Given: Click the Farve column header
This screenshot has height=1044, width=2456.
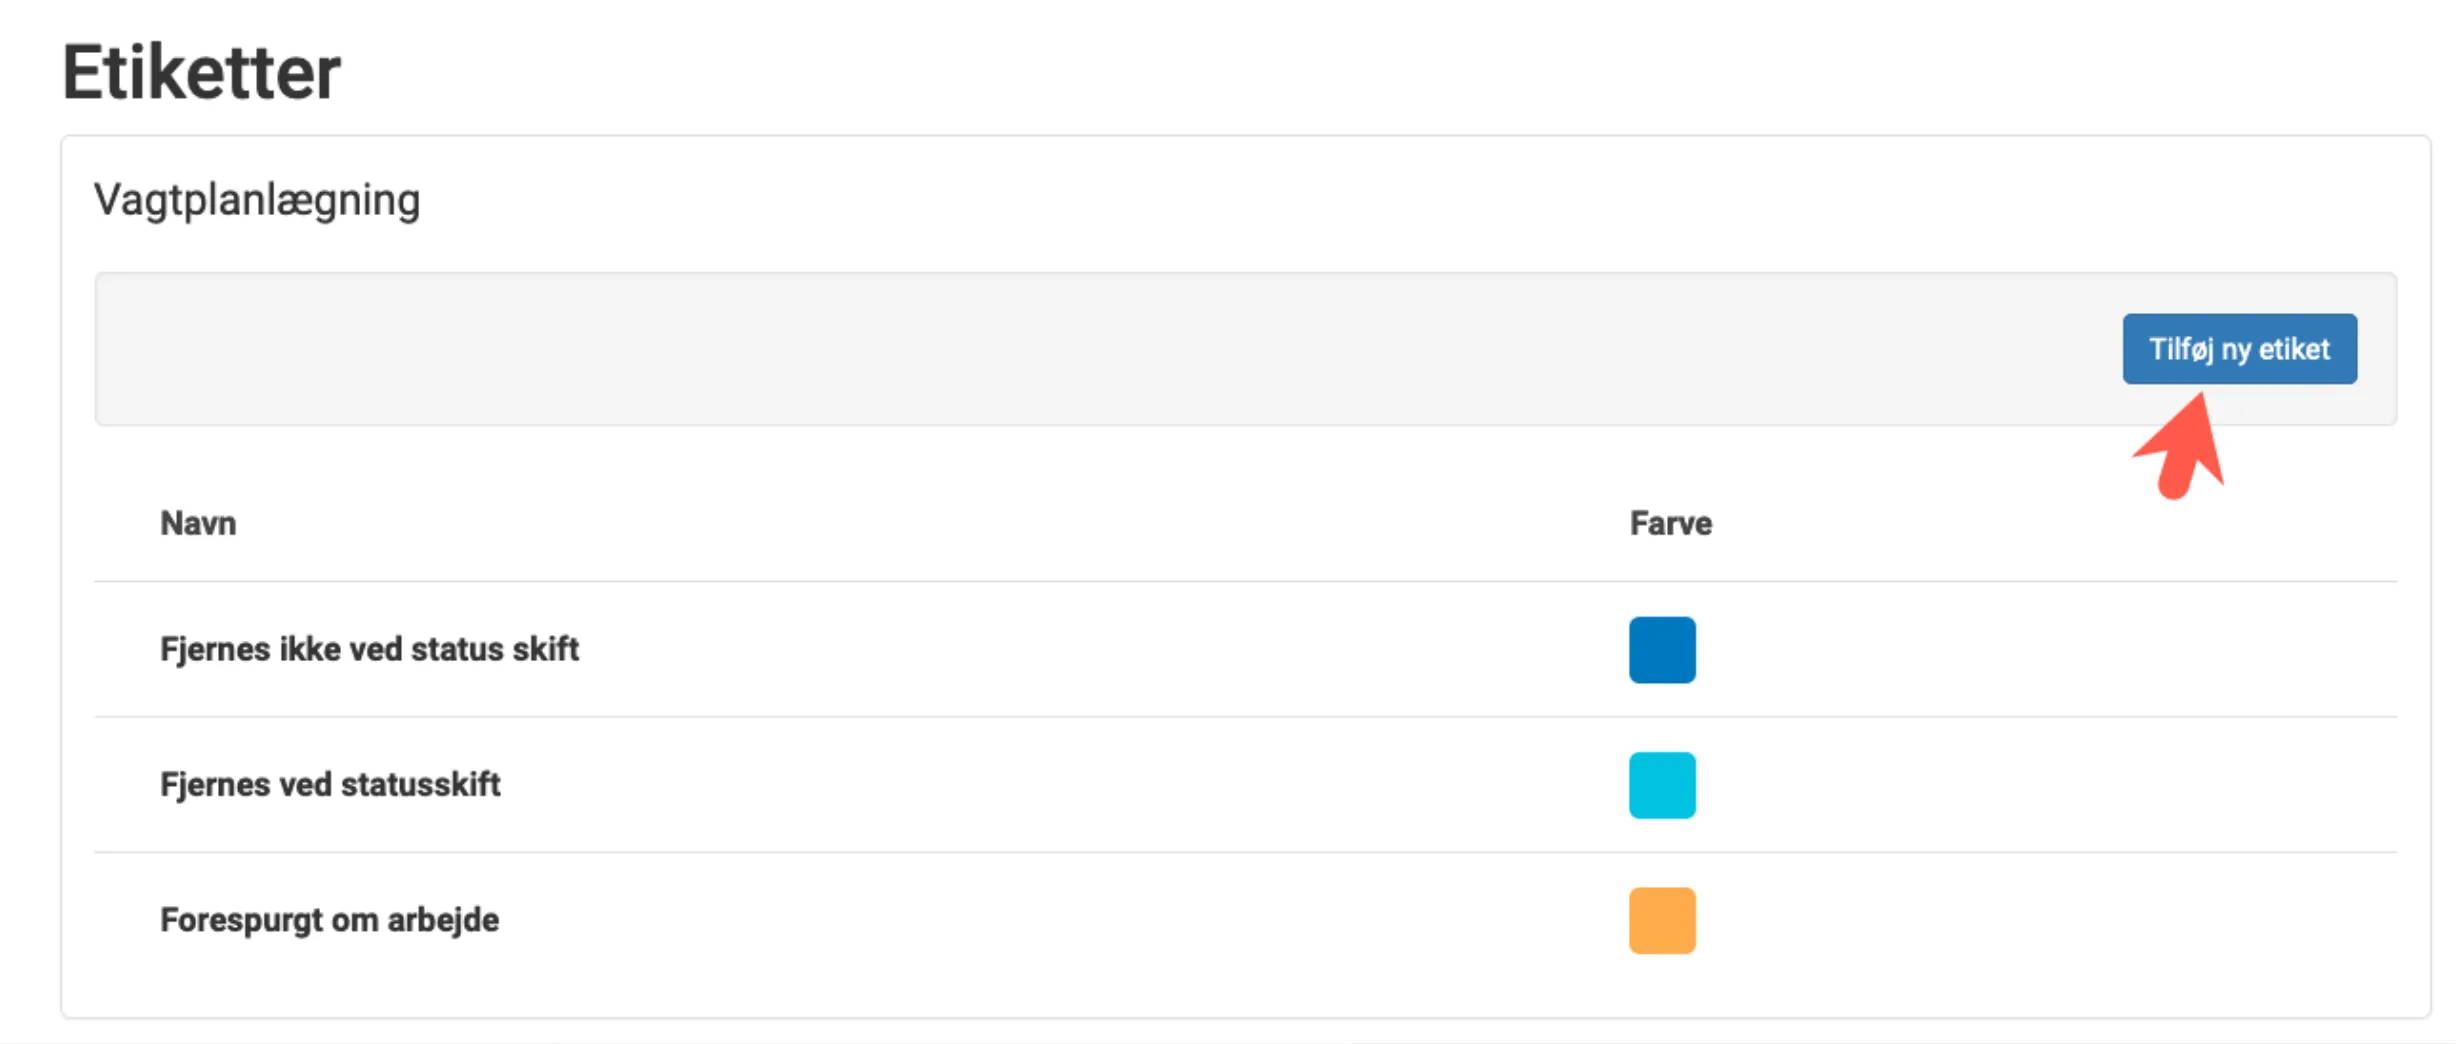Looking at the screenshot, I should [1670, 523].
